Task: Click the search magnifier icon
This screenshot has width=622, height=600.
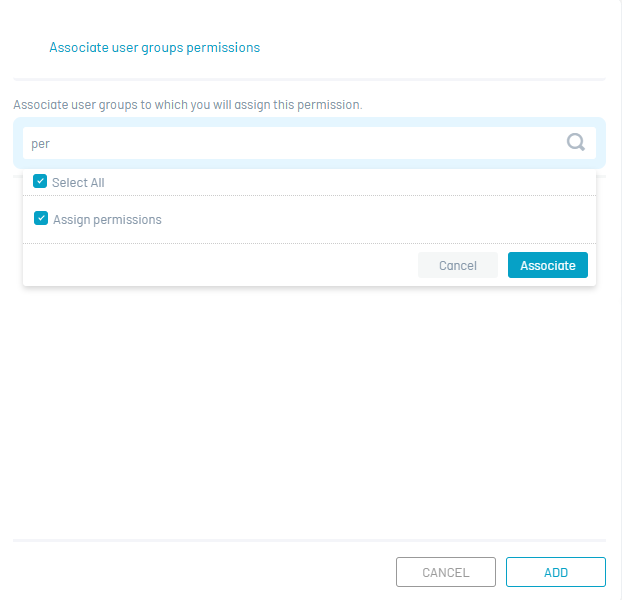Action: coord(576,143)
